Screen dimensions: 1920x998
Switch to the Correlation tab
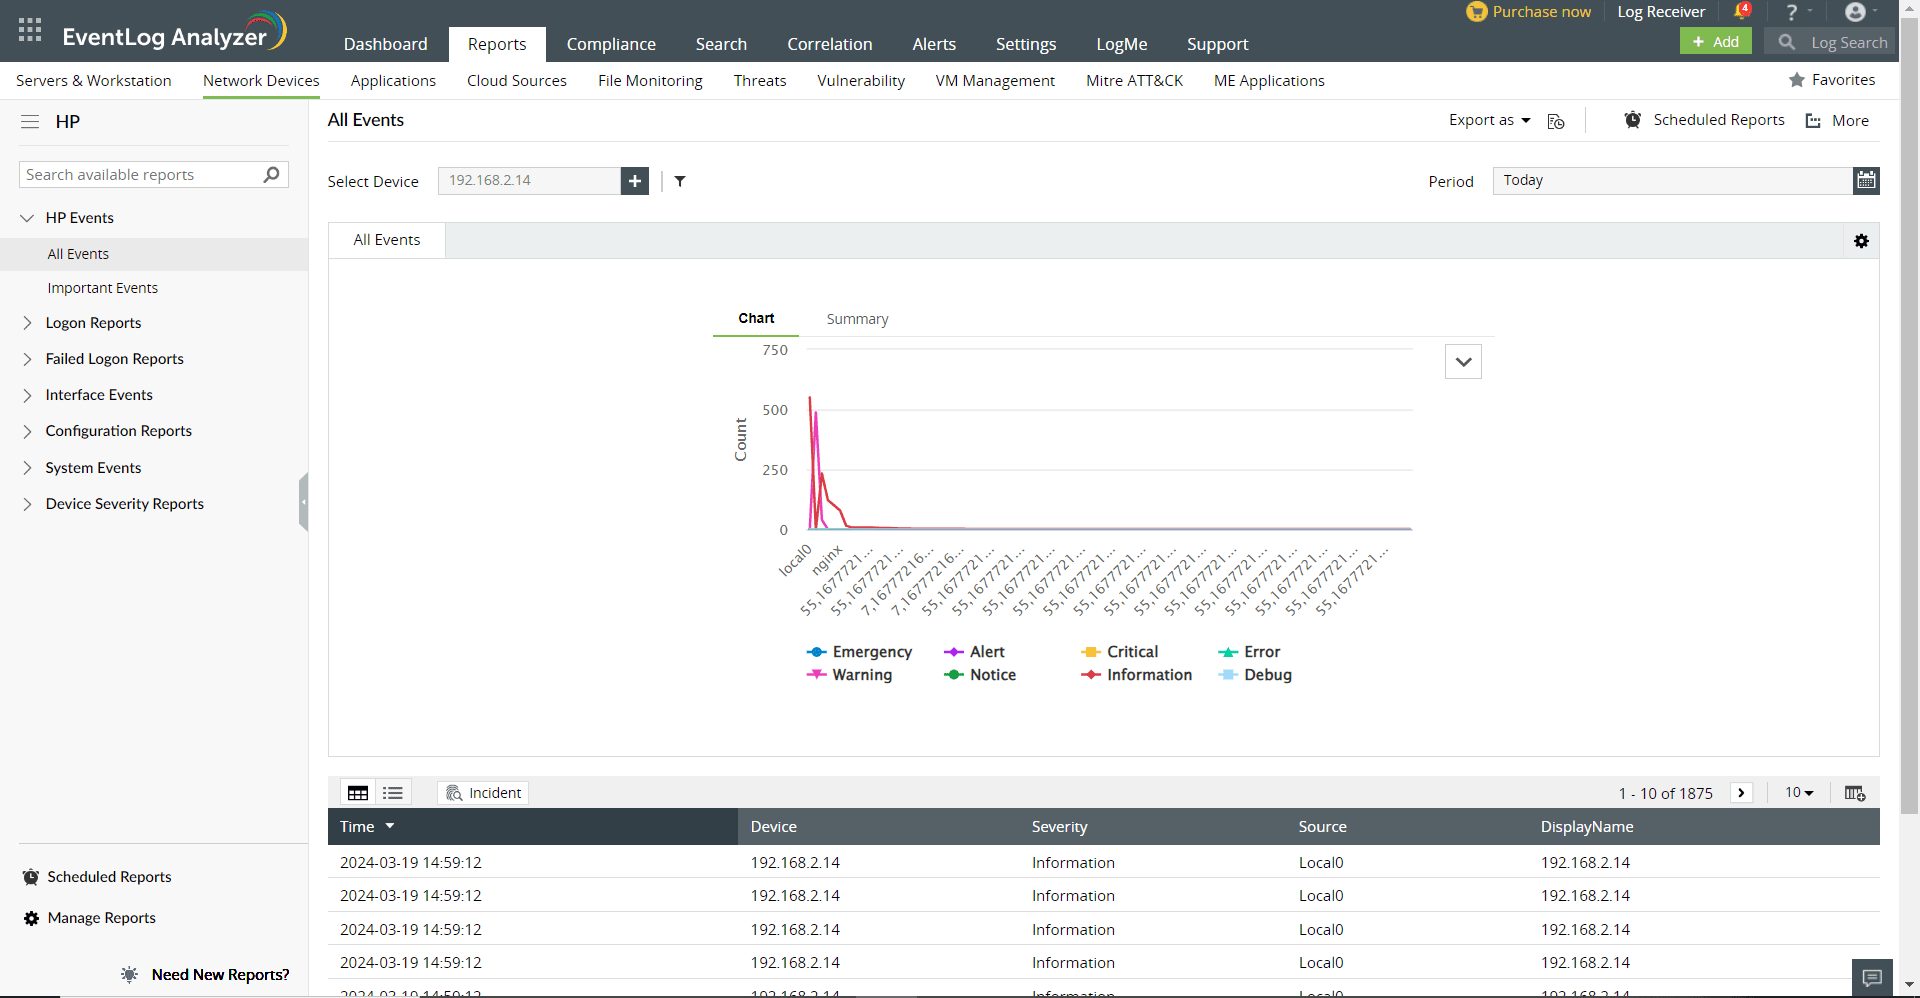(829, 44)
